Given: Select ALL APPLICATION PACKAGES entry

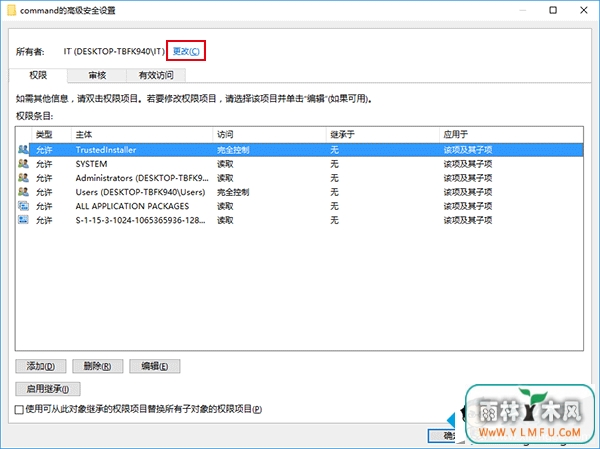Looking at the screenshot, I should point(300,206).
